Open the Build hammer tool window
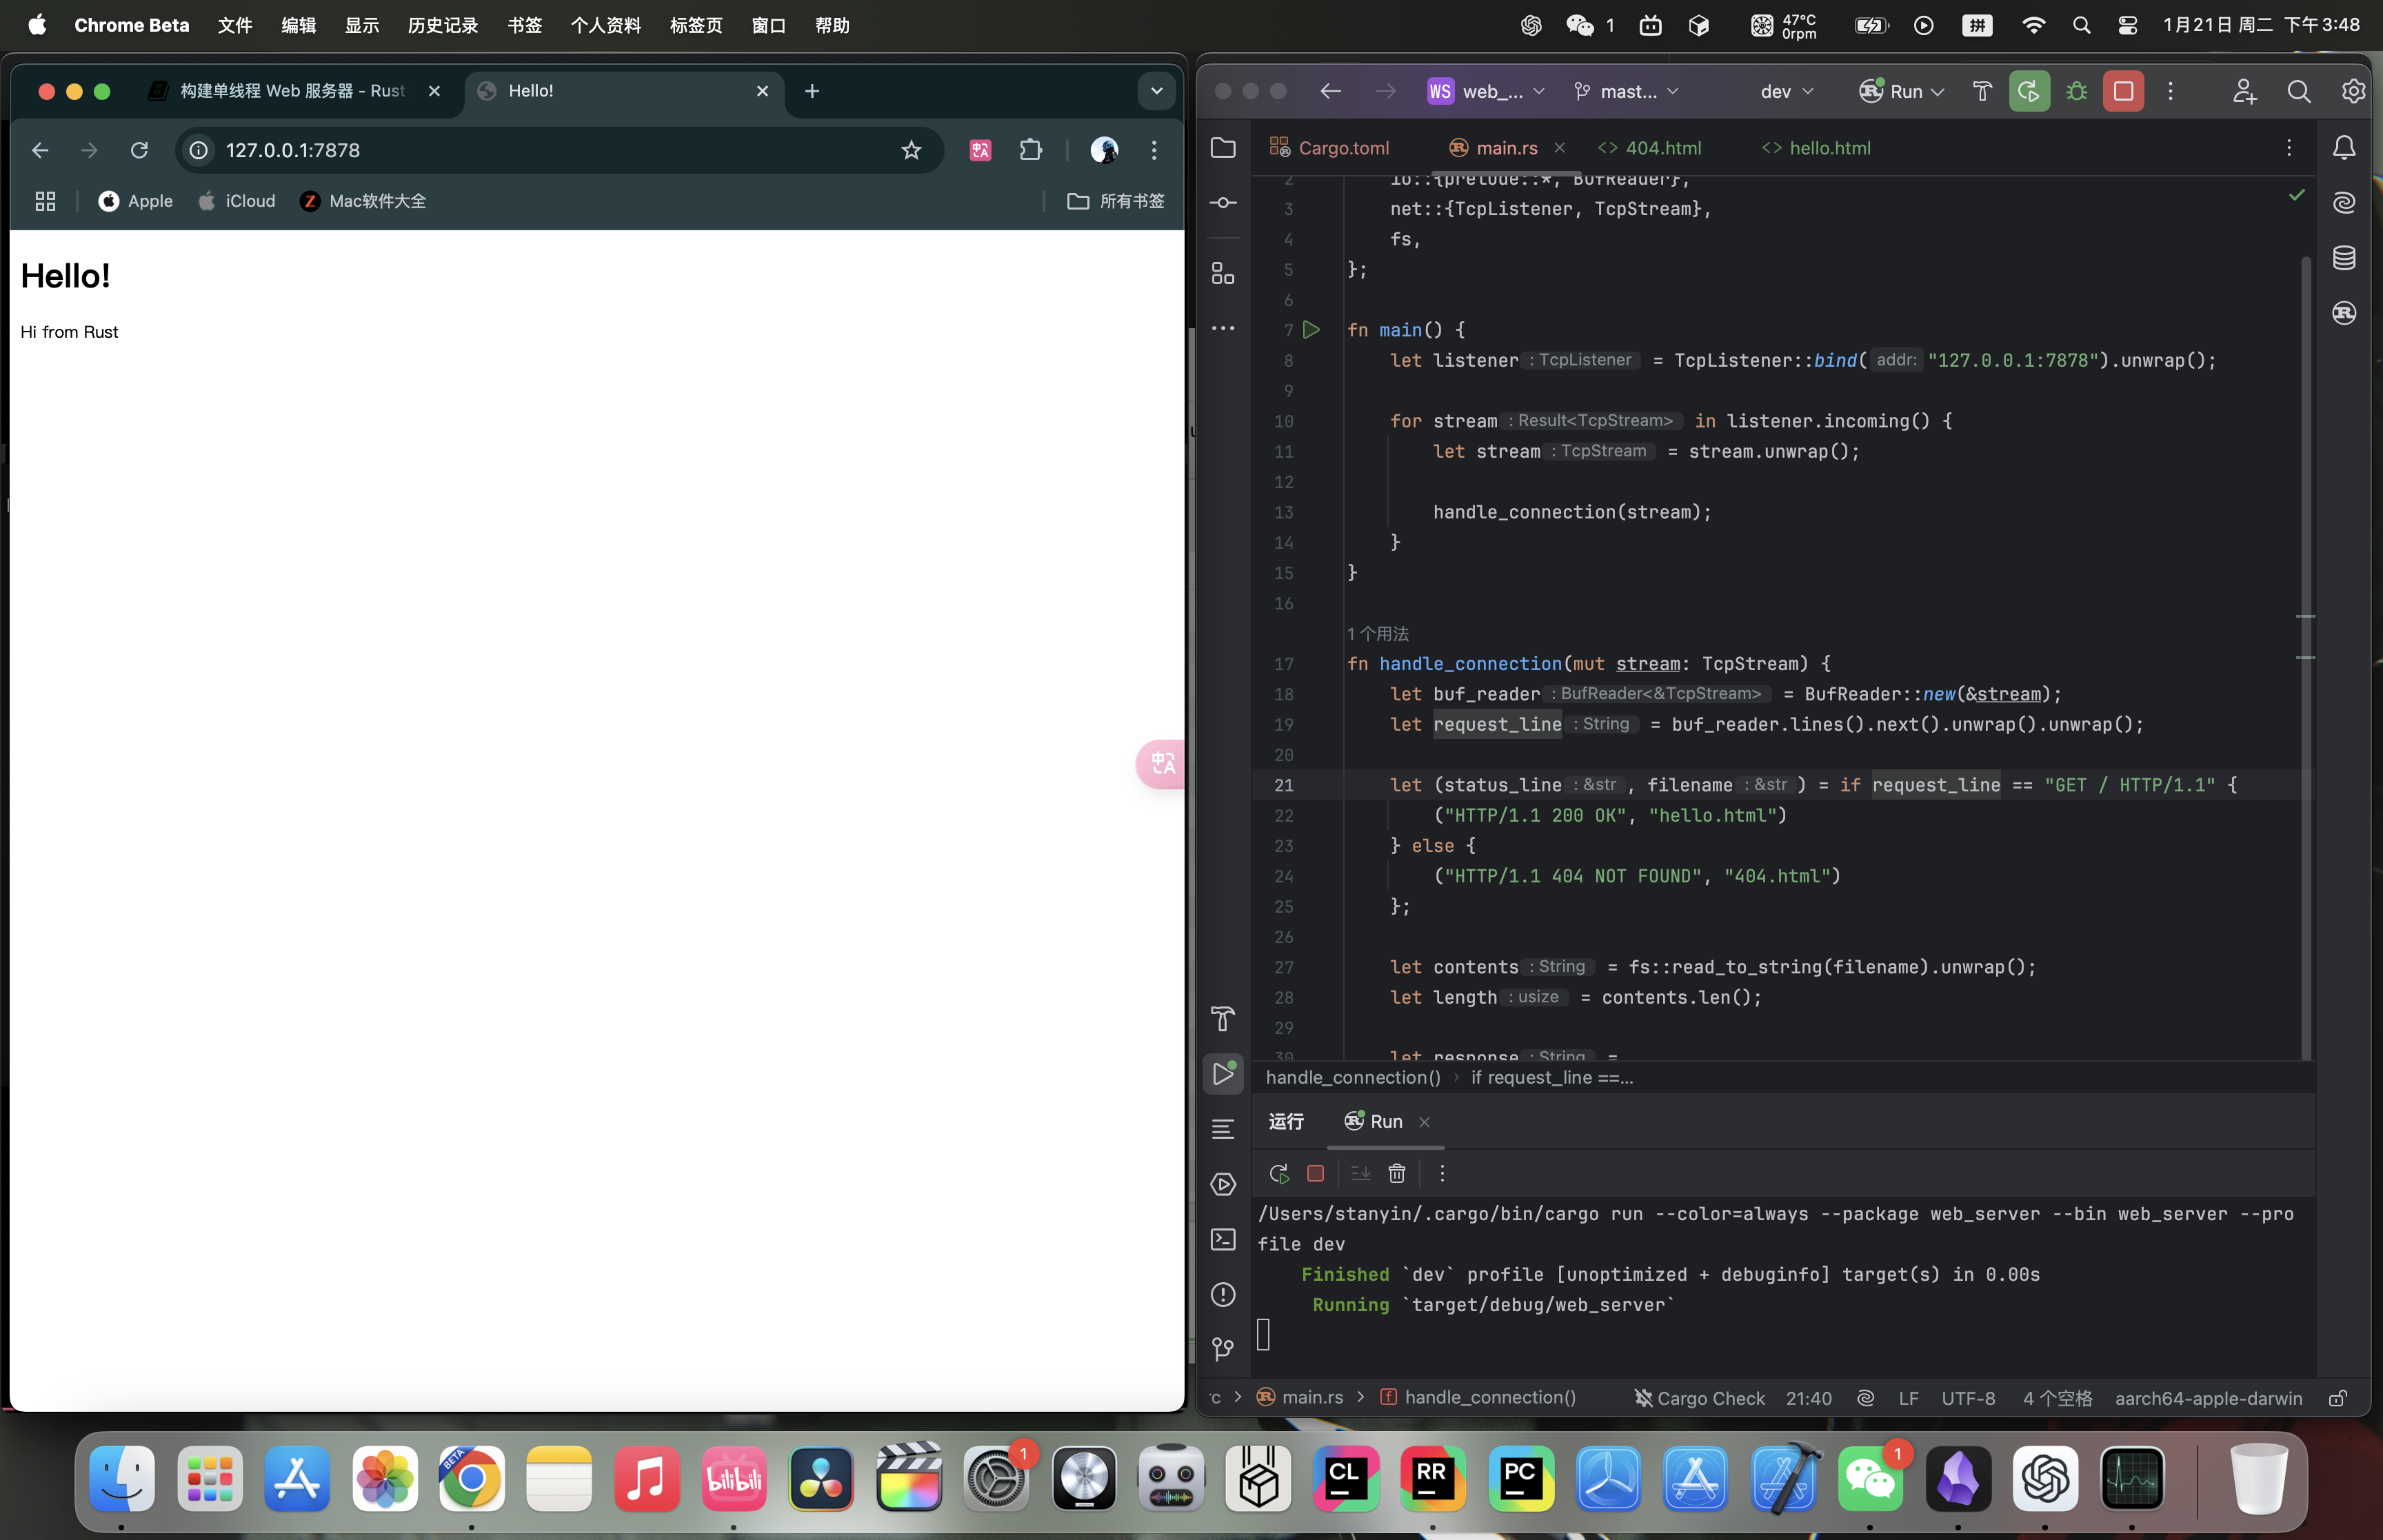2383x1540 pixels. [1223, 1019]
